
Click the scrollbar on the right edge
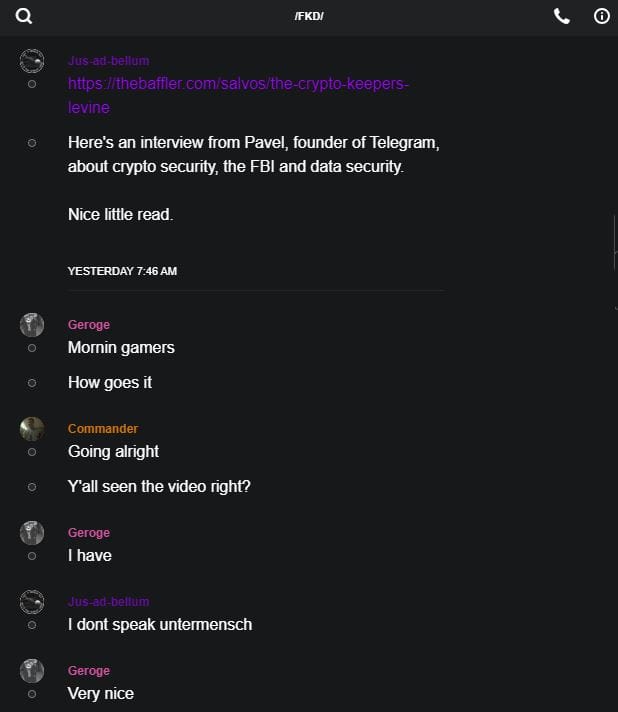coord(614,242)
